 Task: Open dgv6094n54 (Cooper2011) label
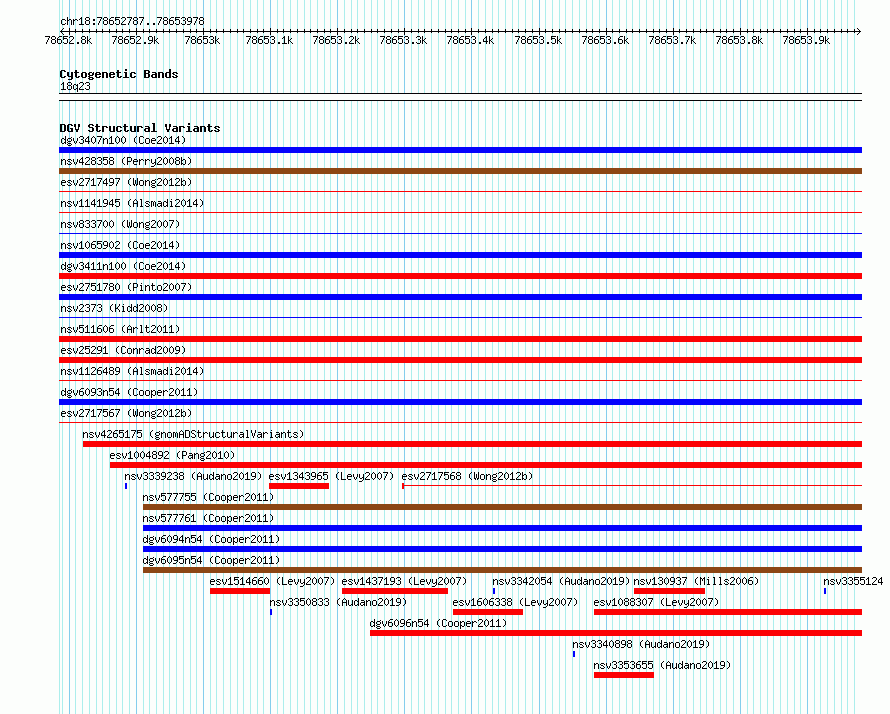click(211, 539)
